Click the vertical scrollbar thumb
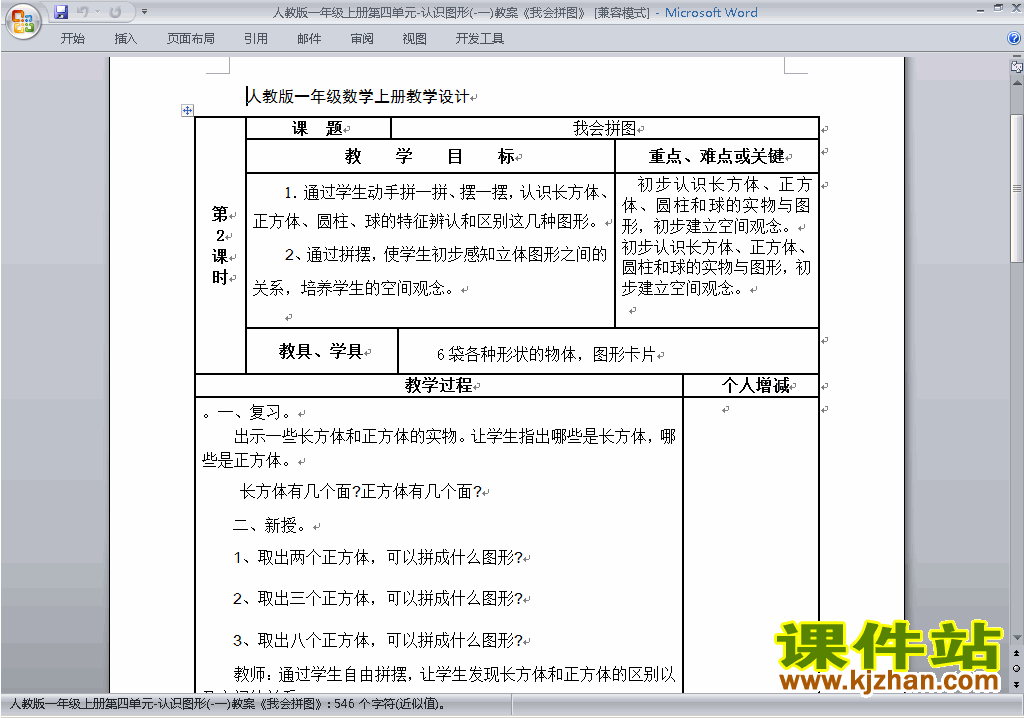 pyautogui.click(x=1017, y=188)
